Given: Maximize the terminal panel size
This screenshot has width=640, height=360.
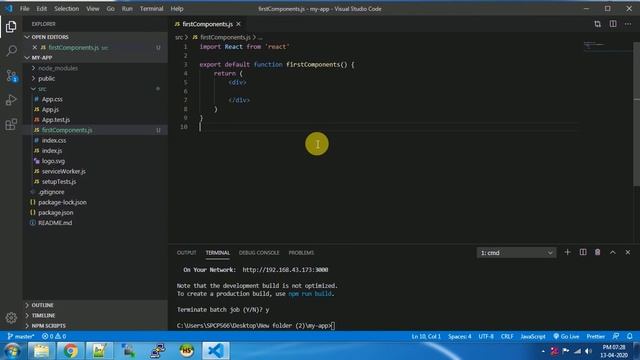Looking at the screenshot, I should point(613,252).
